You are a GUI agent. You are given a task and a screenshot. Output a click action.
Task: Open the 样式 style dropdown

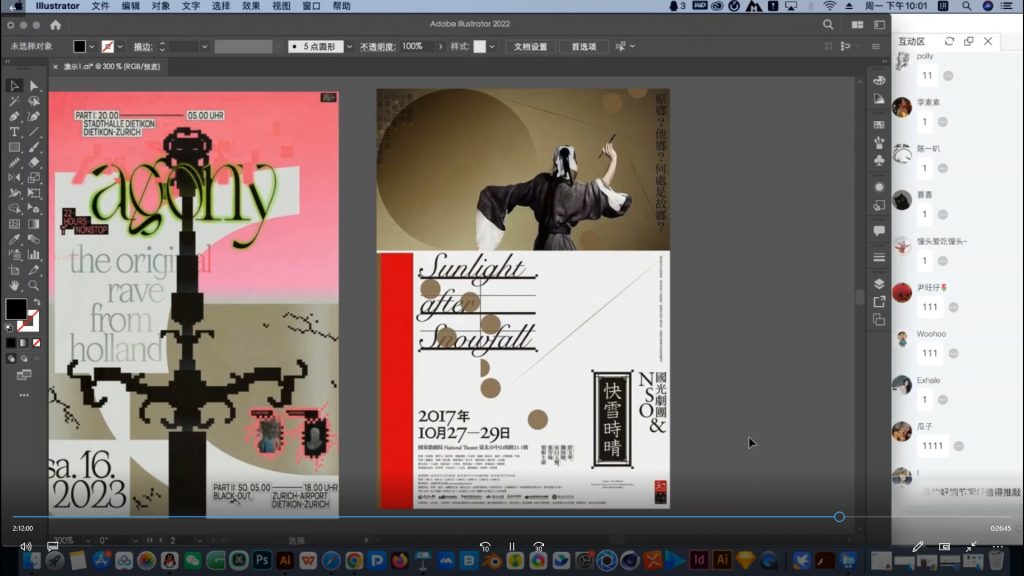493,46
